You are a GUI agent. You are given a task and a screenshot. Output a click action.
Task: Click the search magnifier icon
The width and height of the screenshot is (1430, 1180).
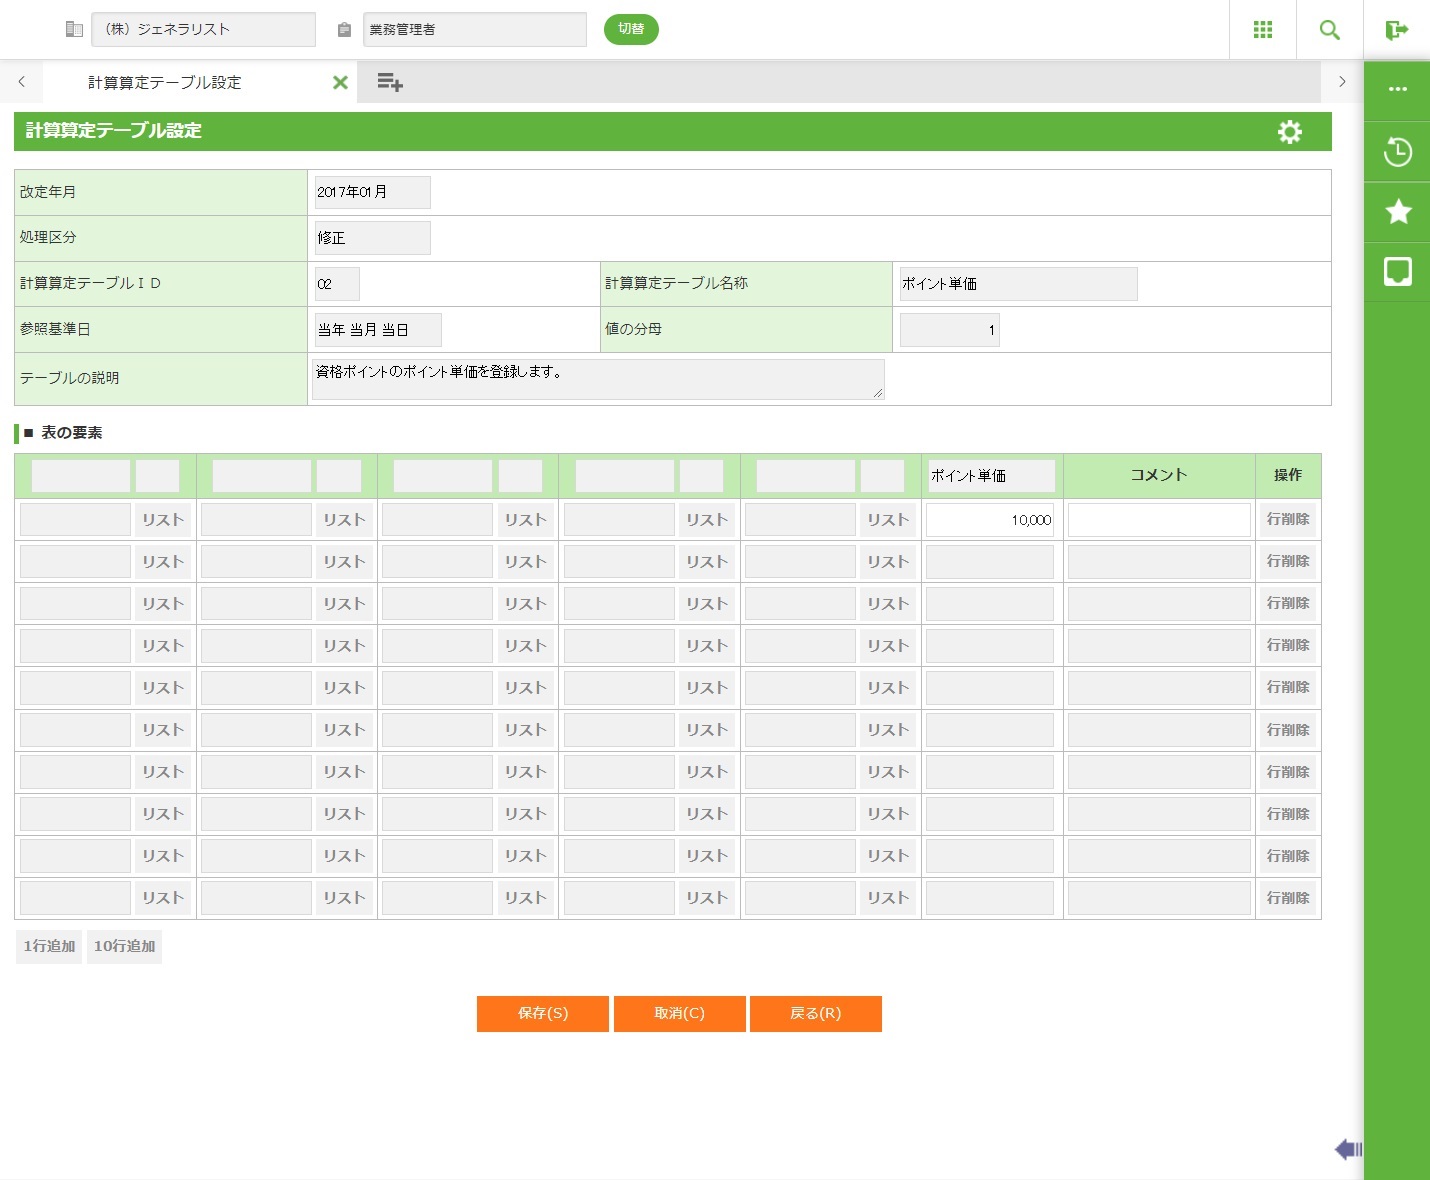[x=1329, y=30]
